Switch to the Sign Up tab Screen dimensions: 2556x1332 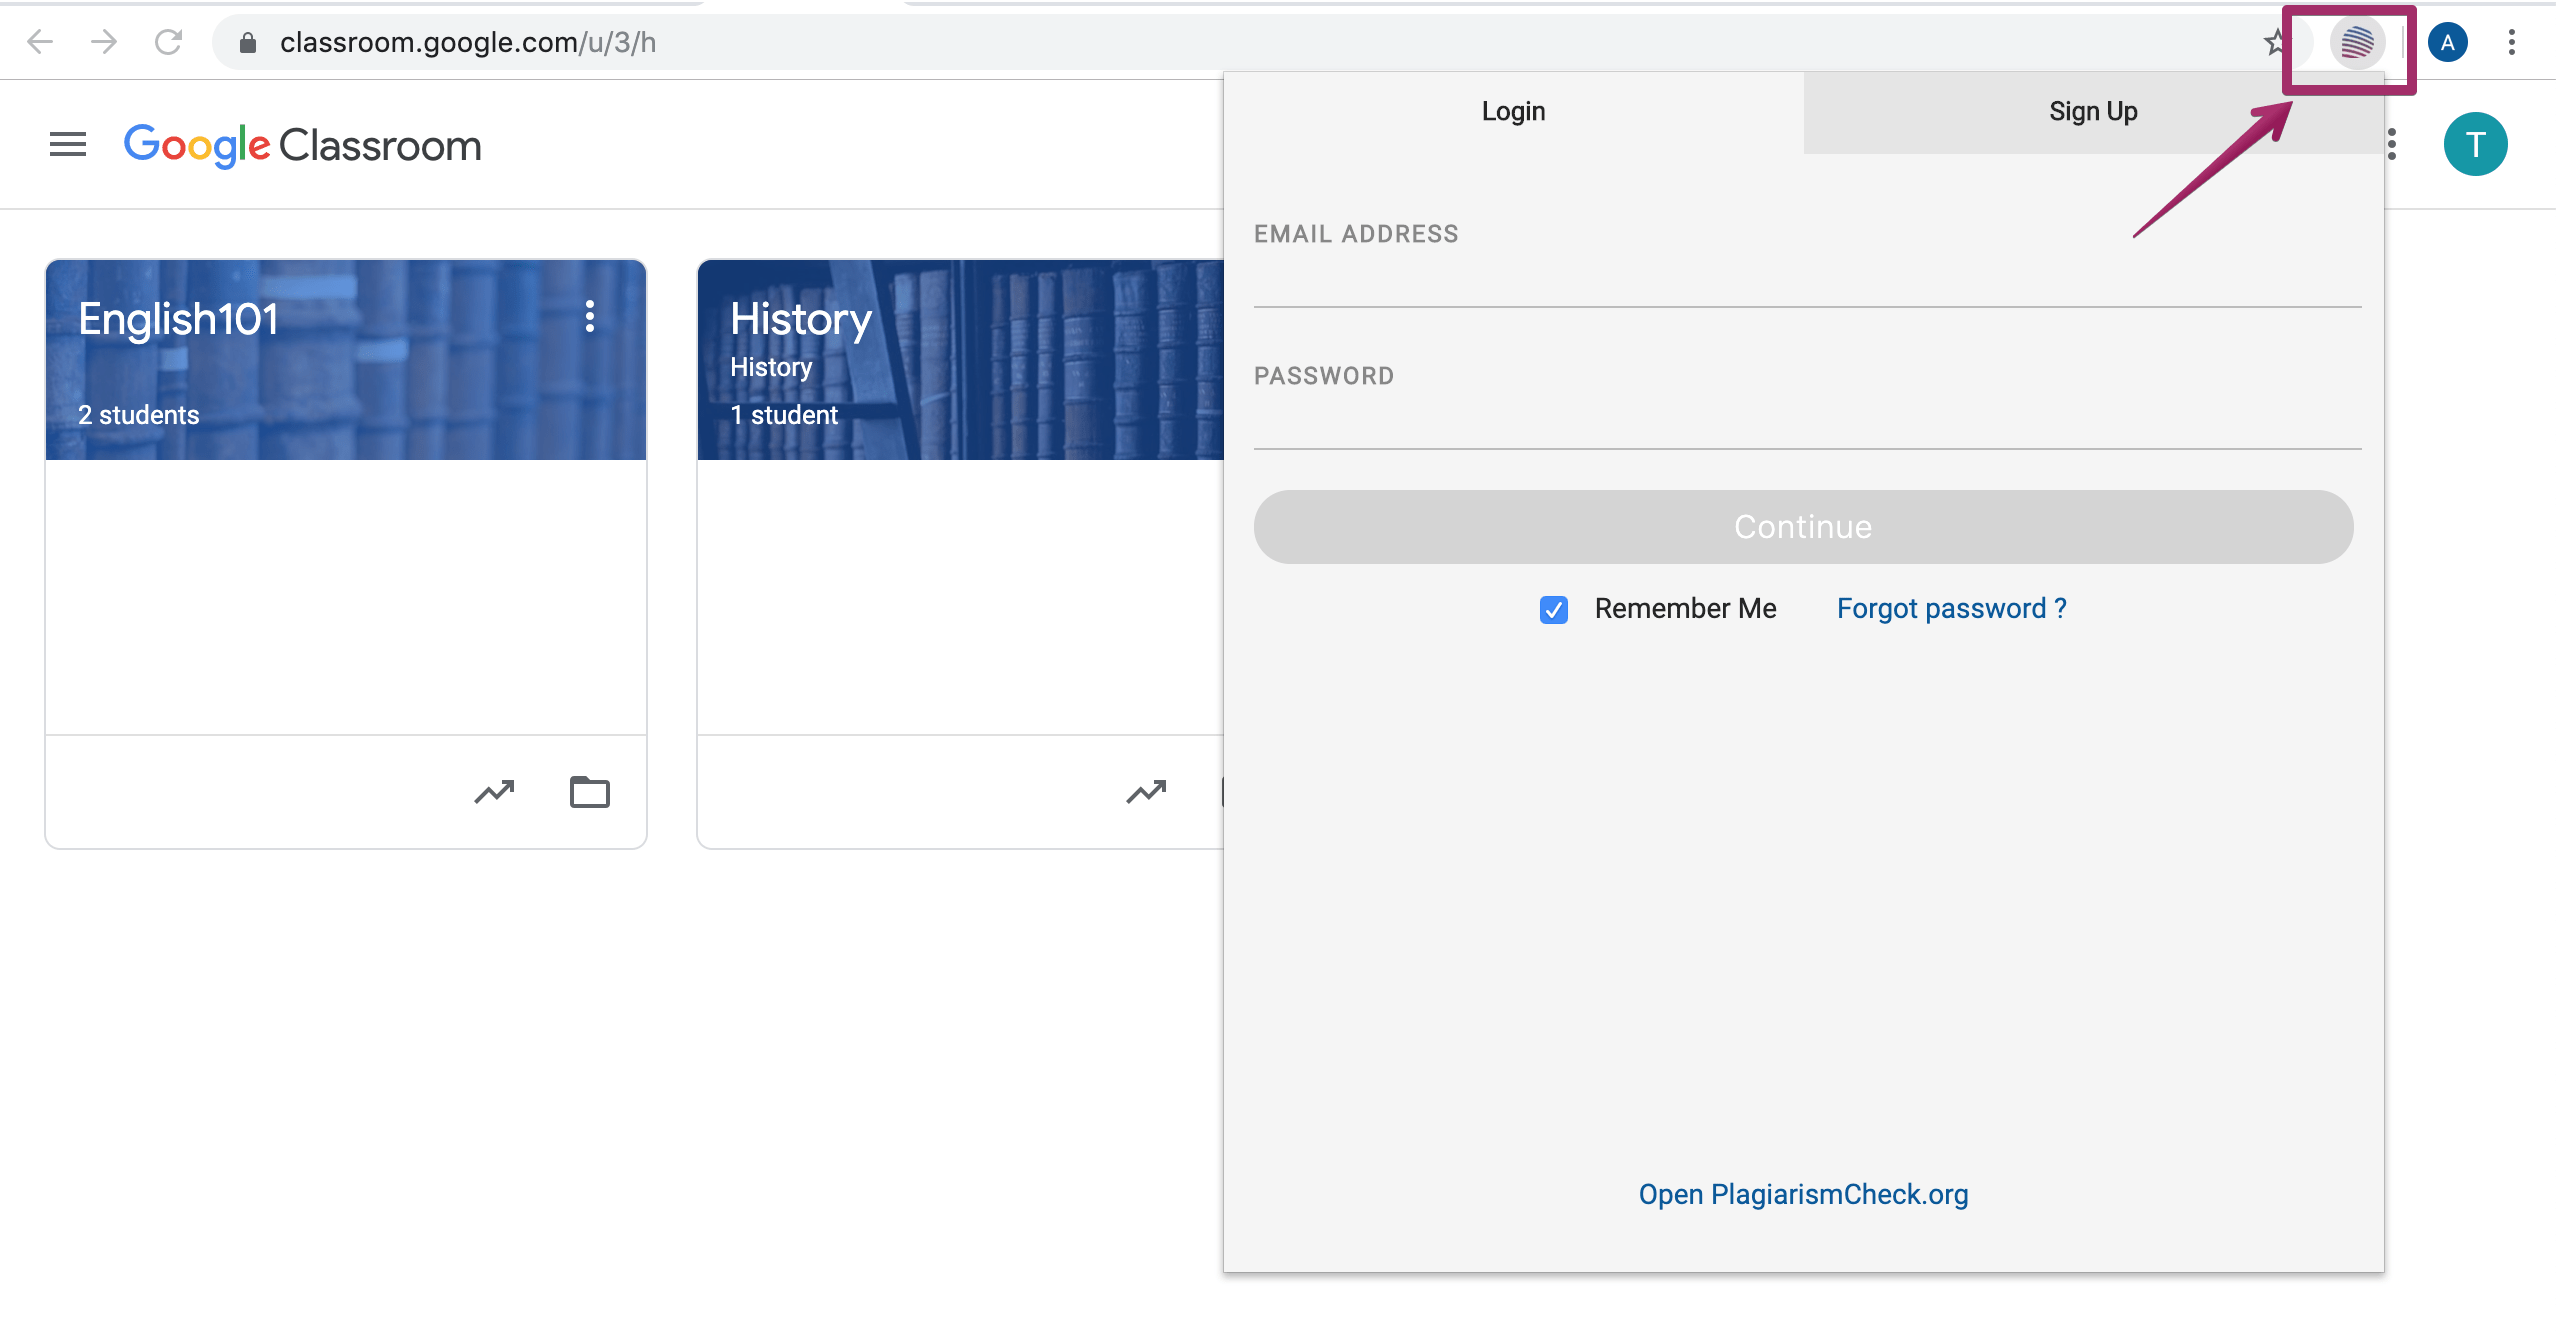2093,110
